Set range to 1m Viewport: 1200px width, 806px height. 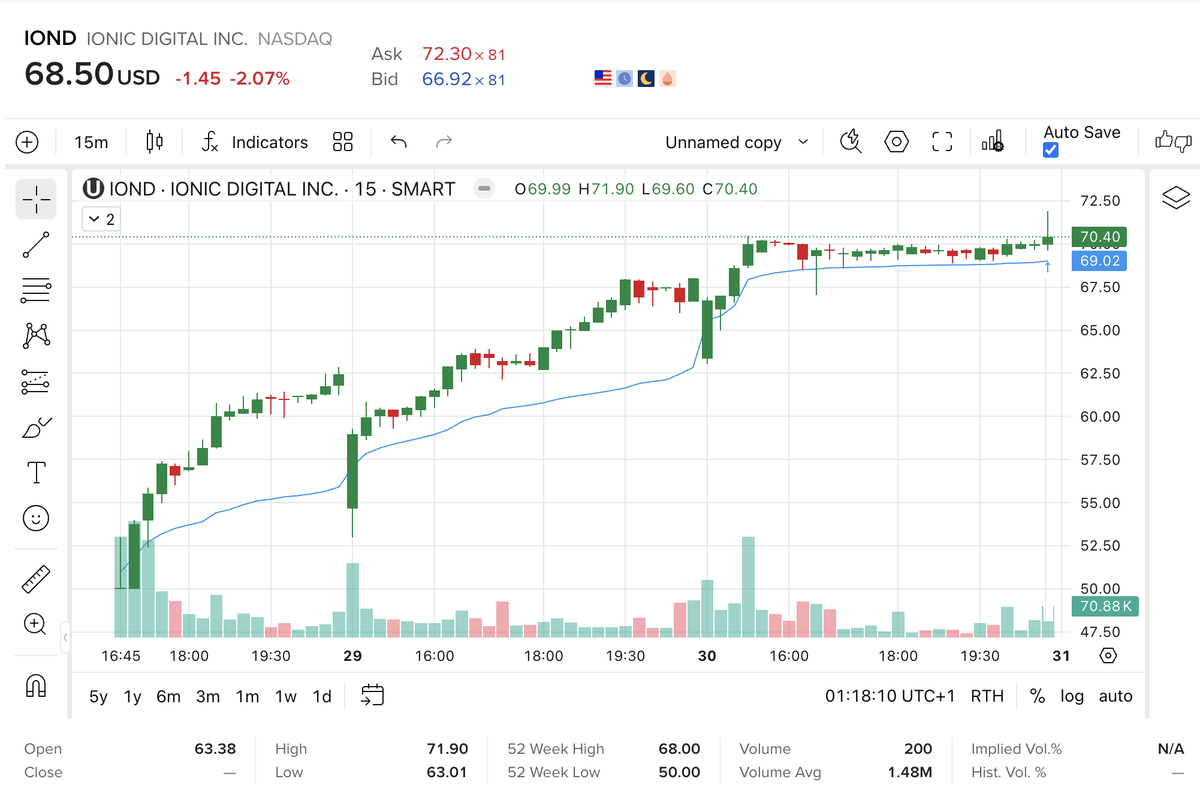click(x=247, y=696)
